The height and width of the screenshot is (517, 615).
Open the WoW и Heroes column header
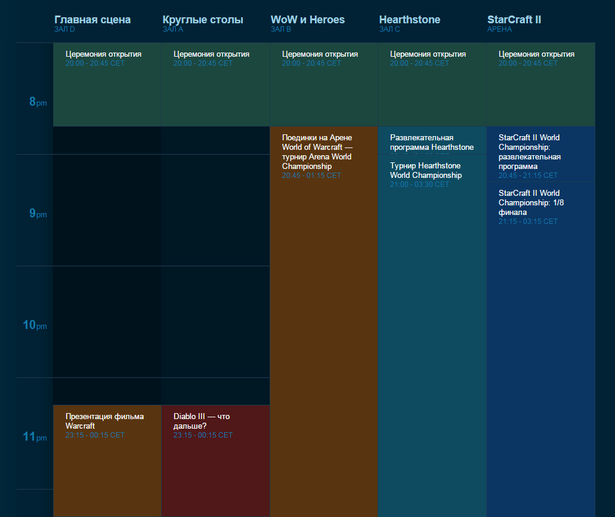point(308,20)
